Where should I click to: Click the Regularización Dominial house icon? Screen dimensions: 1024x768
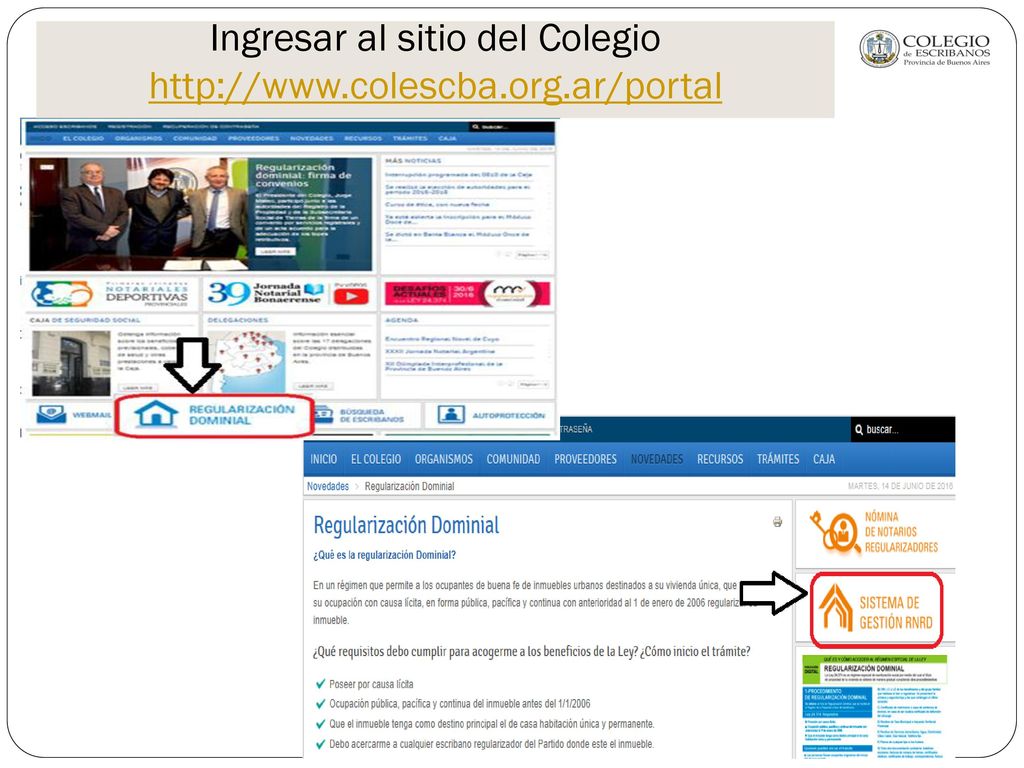tap(156, 414)
